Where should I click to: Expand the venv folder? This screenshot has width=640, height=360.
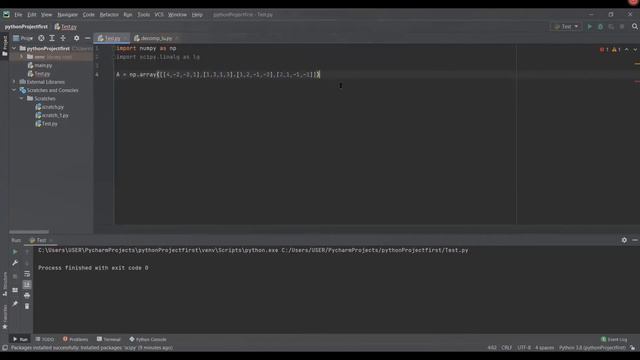pos(22,57)
